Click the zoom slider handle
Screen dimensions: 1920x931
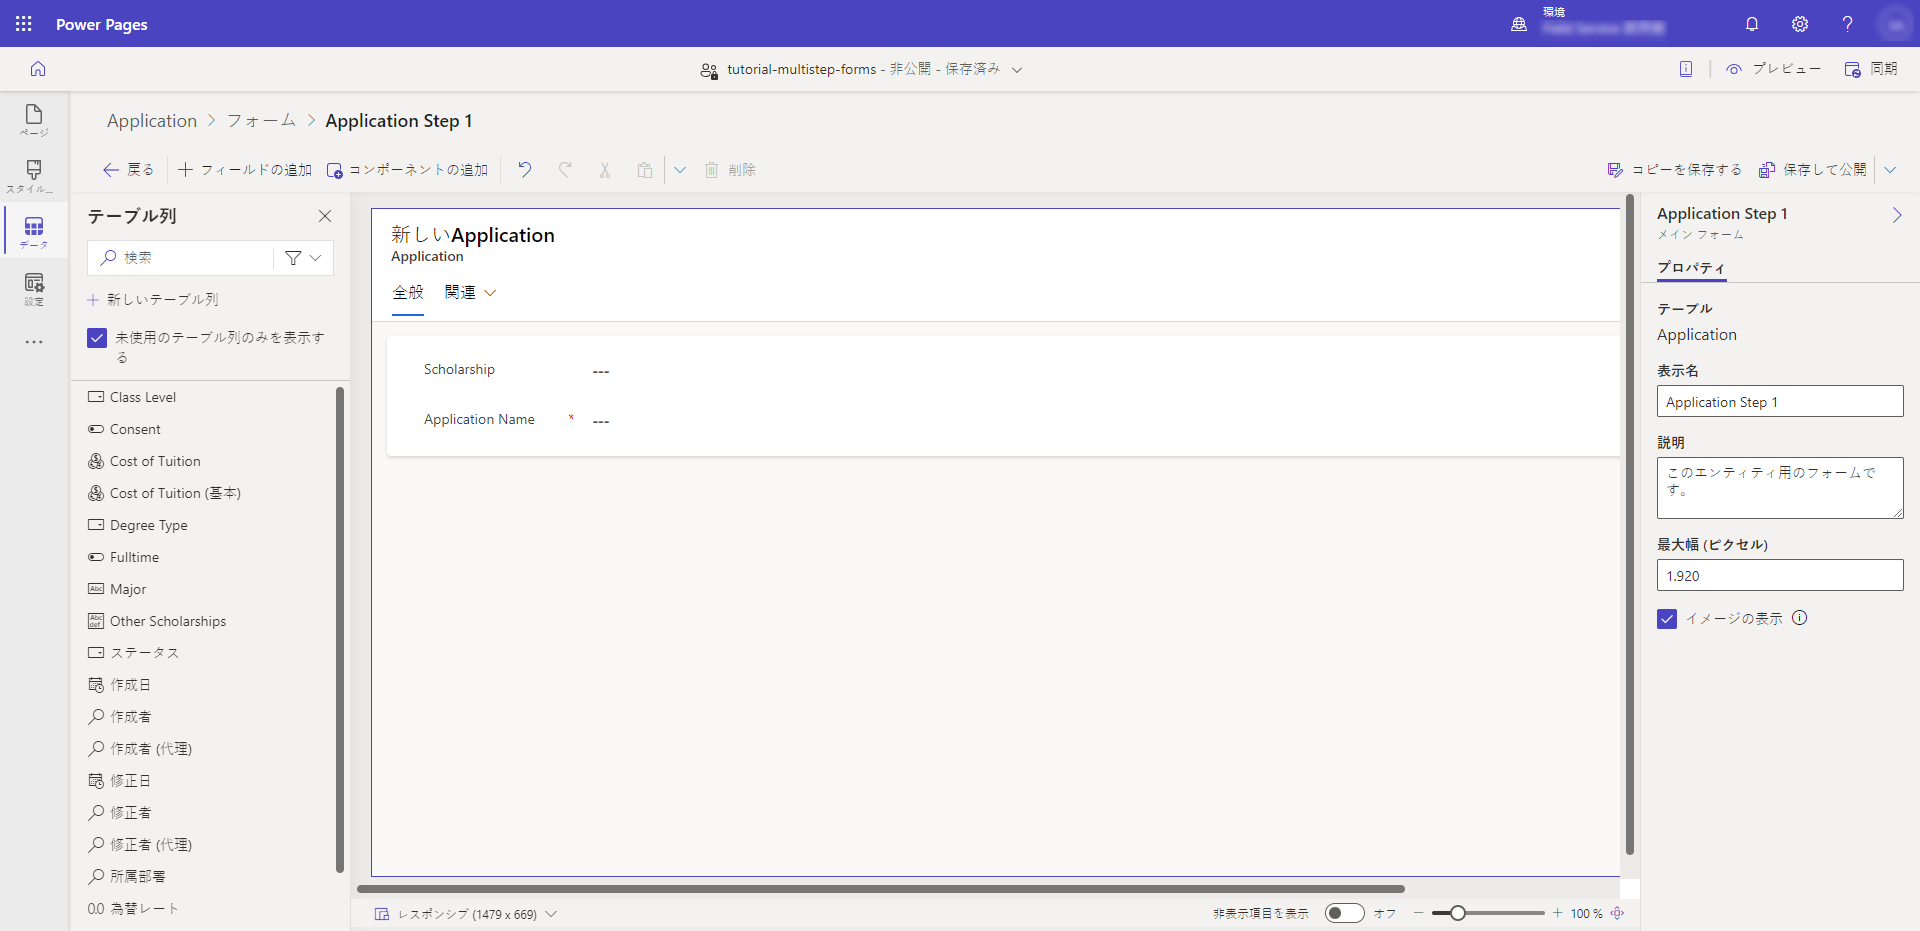click(1458, 913)
